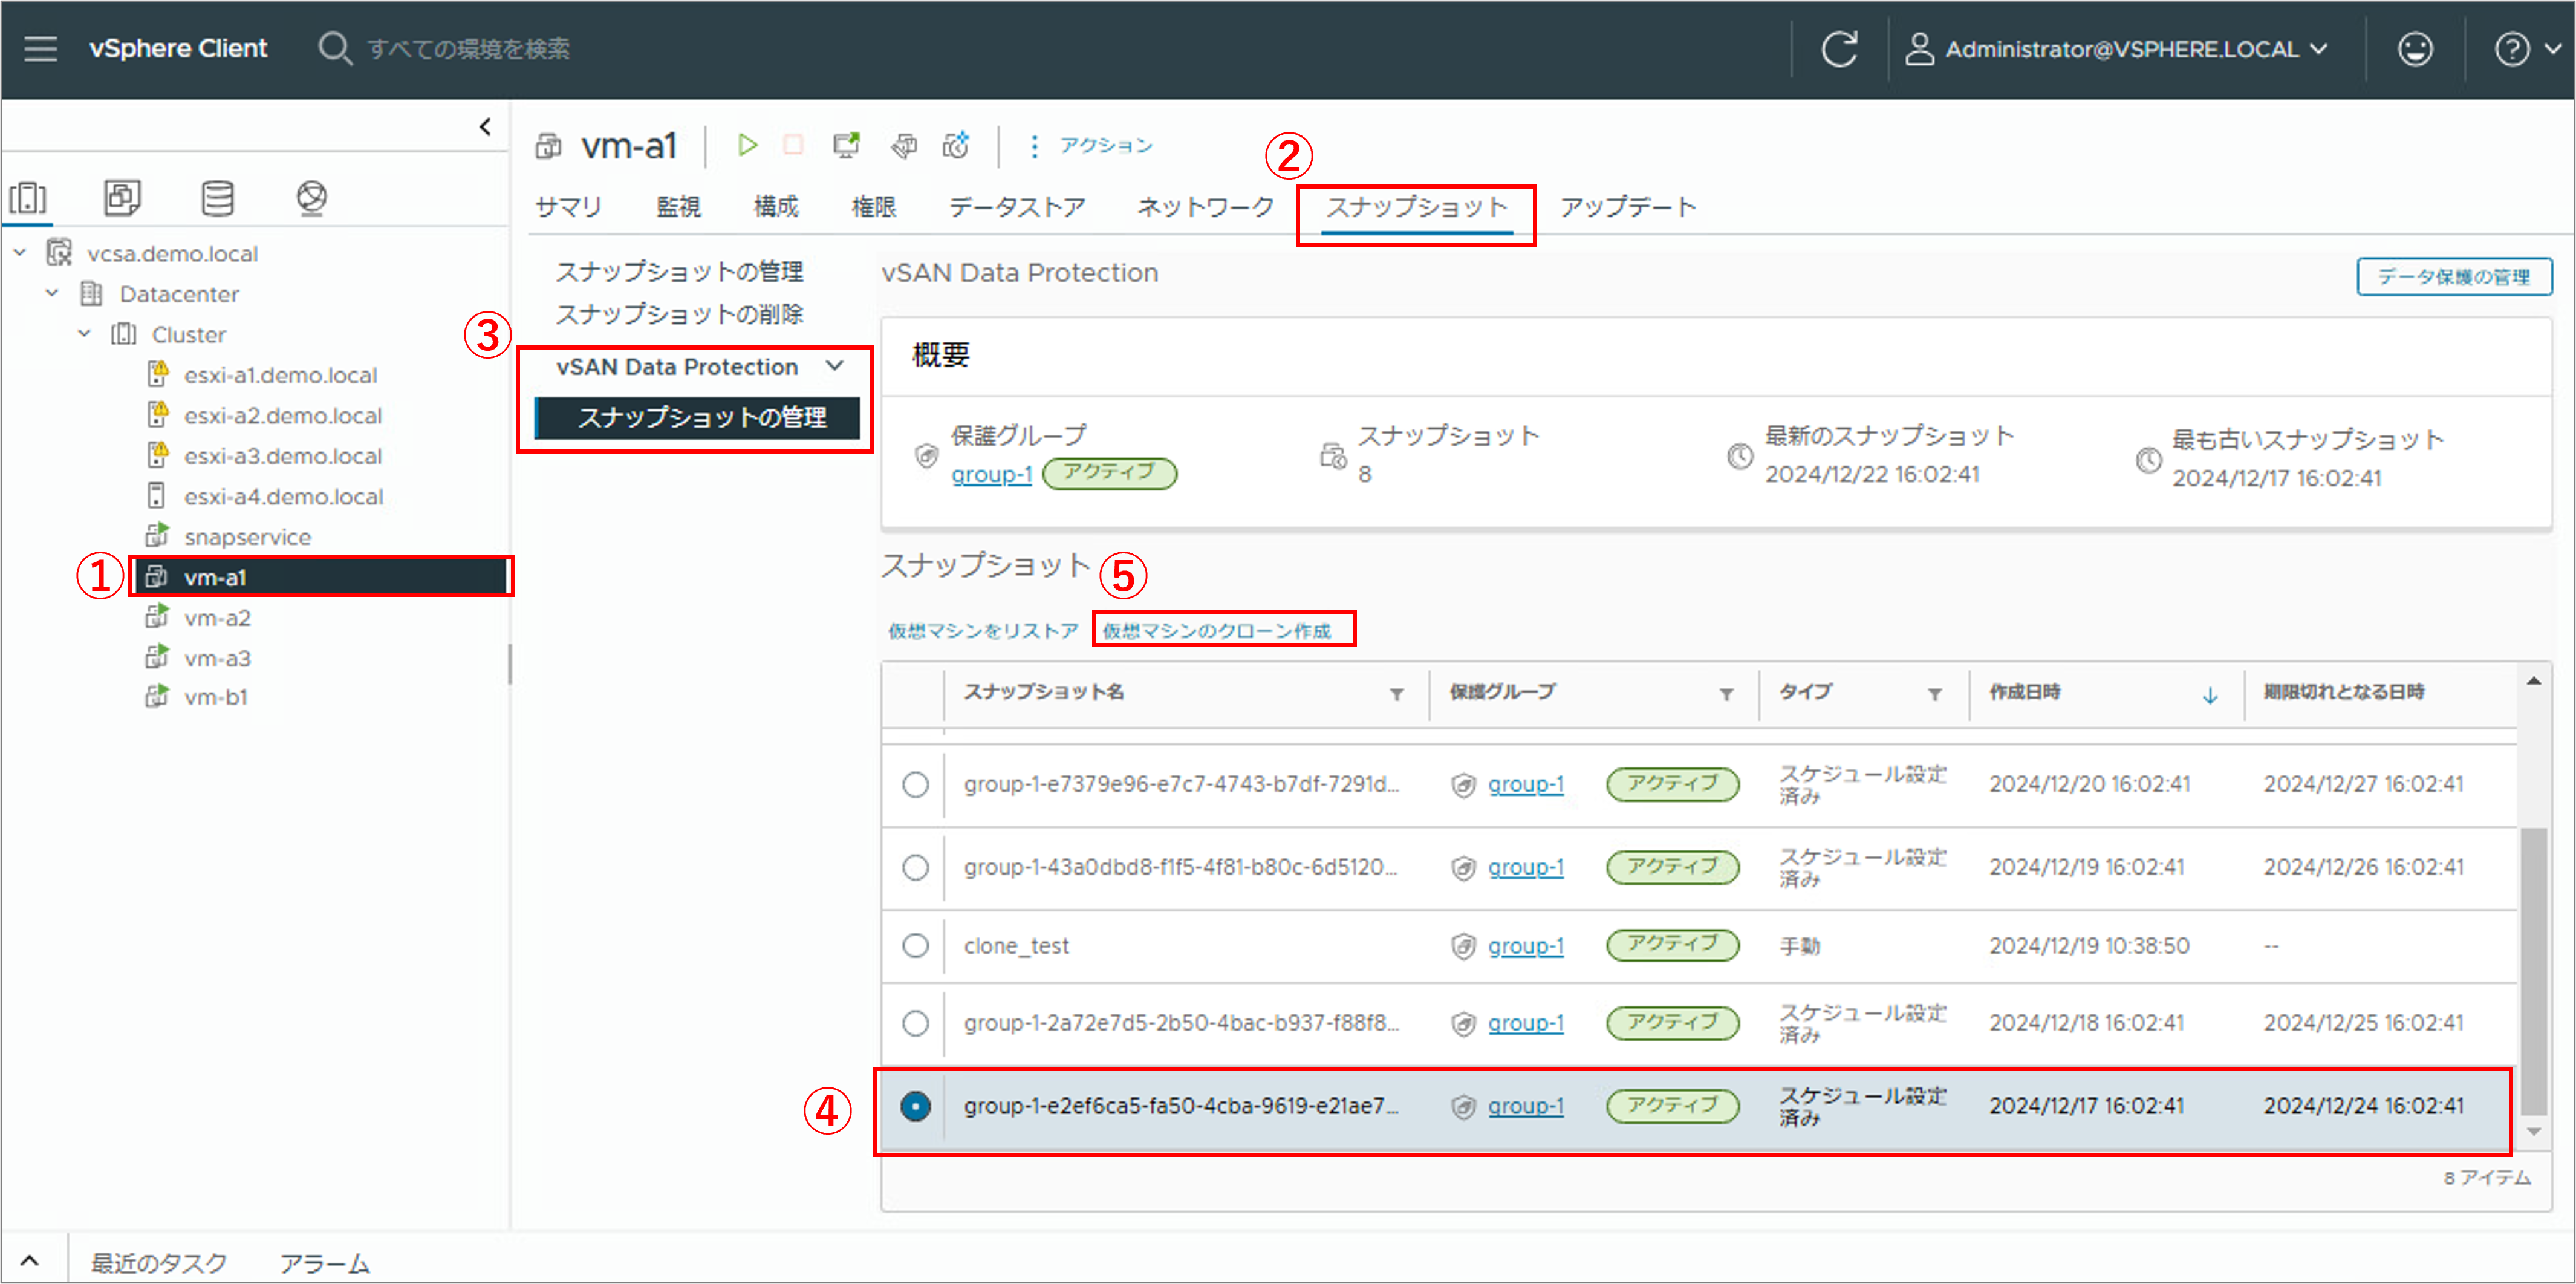This screenshot has height=1284, width=2576.
Task: Switch to Storage inventory view
Action: (x=217, y=198)
